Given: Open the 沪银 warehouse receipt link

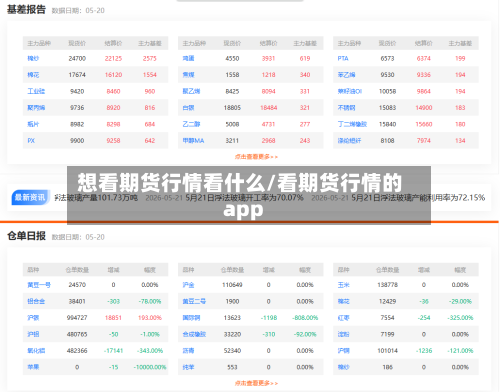Looking at the screenshot, I should pyautogui.click(x=33, y=318).
